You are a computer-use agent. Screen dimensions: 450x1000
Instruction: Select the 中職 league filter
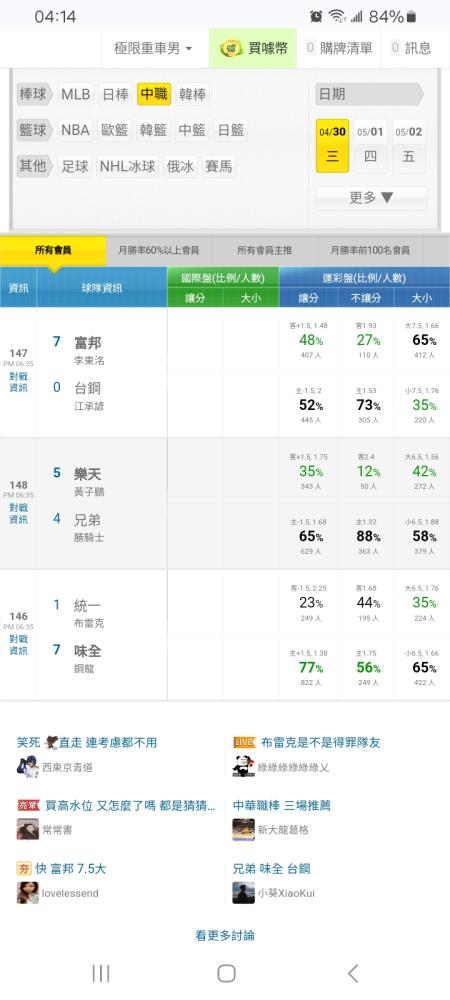pos(154,94)
